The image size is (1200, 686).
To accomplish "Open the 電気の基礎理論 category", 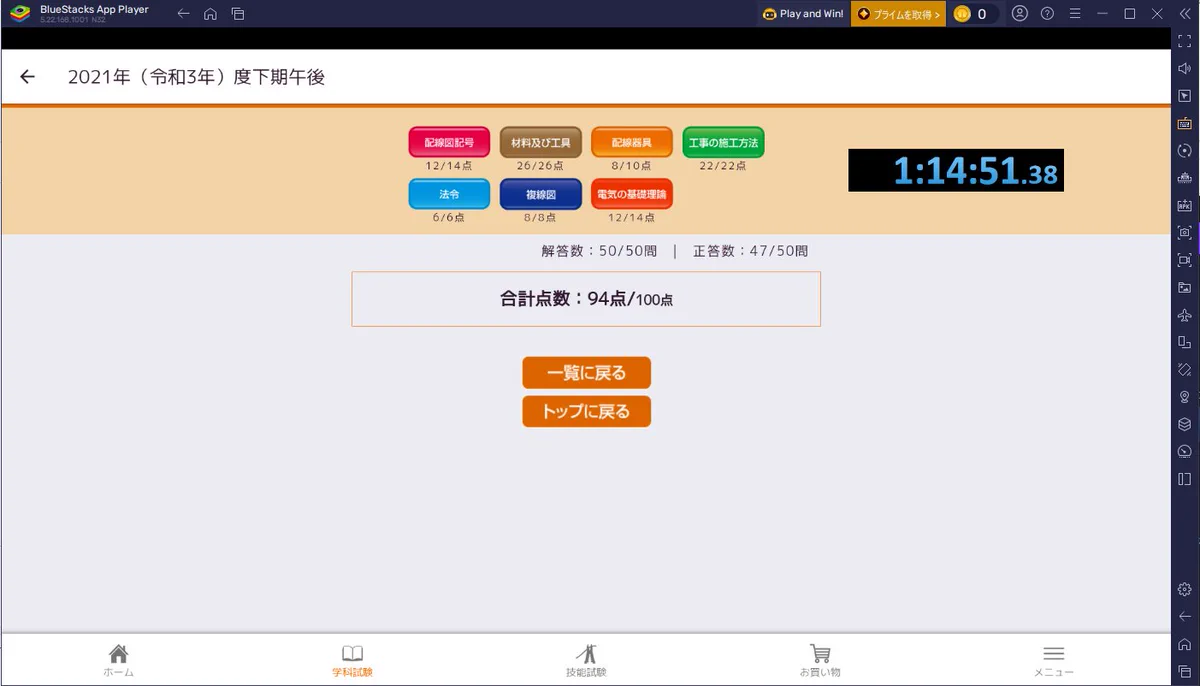I will (632, 194).
